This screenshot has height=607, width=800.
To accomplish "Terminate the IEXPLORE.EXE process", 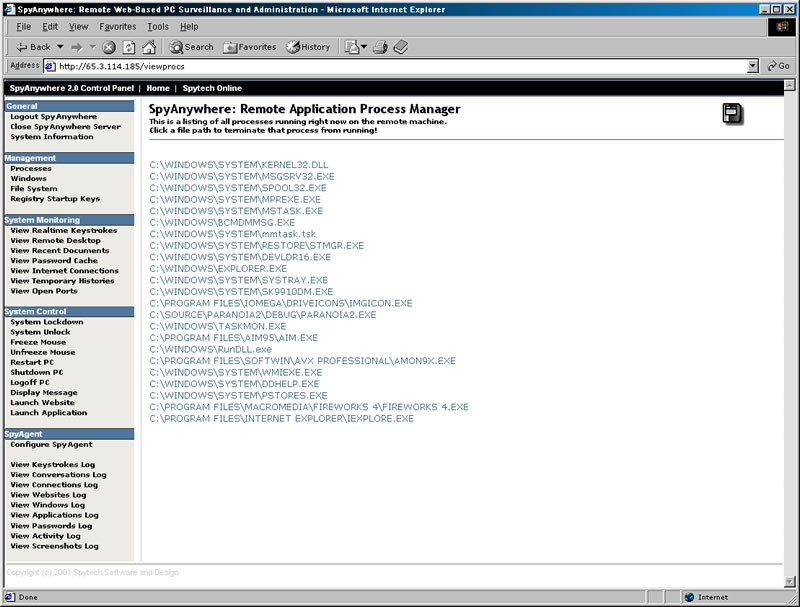I will tap(282, 418).
